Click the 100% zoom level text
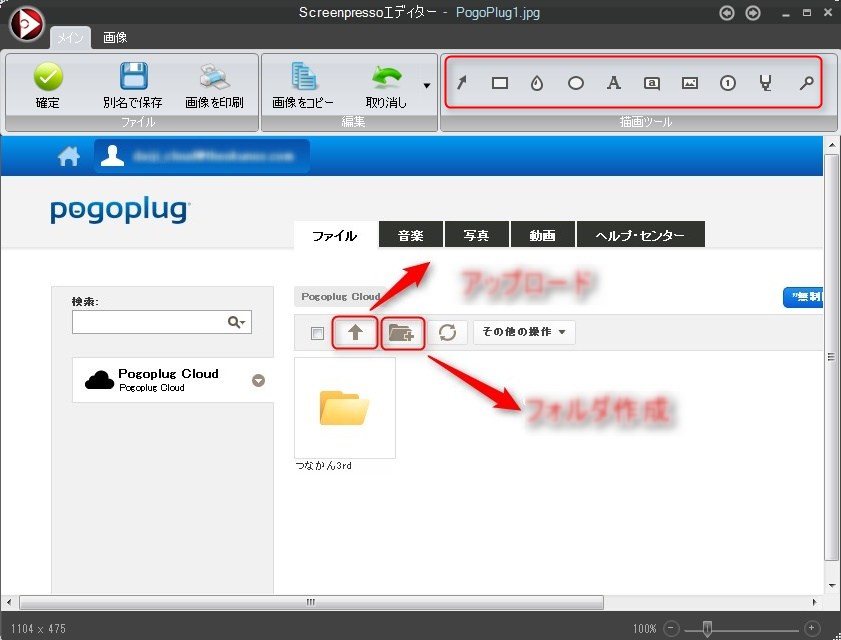This screenshot has height=640, width=841. (x=645, y=629)
